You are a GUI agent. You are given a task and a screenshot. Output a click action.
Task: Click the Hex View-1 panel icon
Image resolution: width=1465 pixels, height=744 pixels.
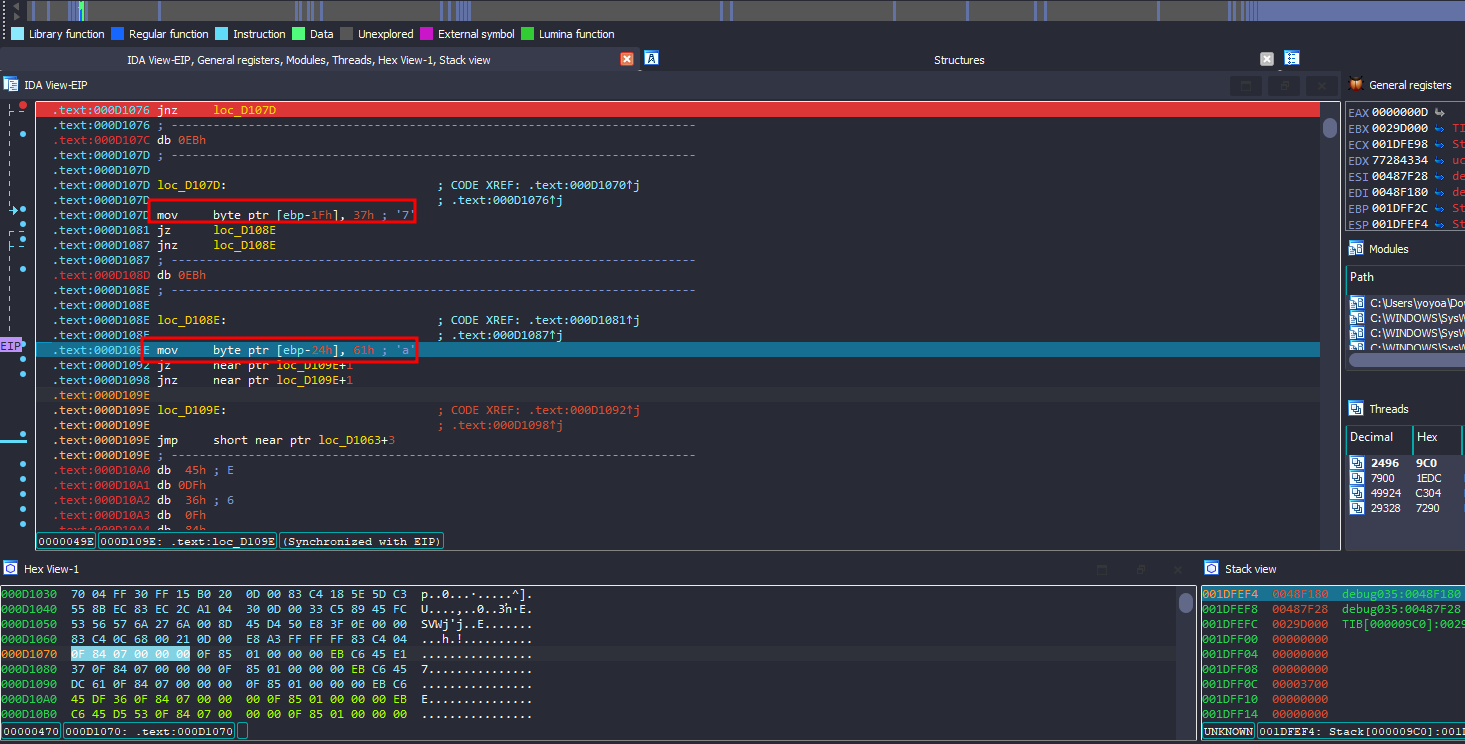pyautogui.click(x=11, y=569)
